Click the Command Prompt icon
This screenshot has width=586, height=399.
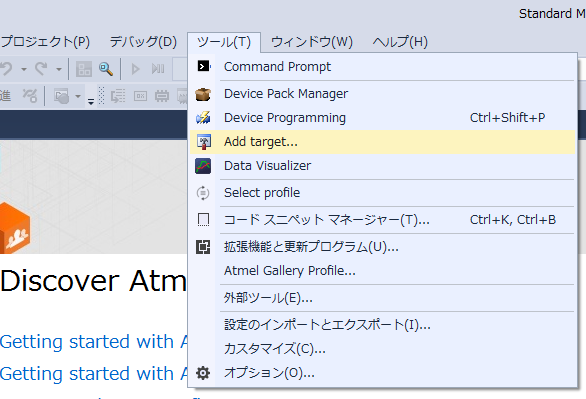pos(203,66)
